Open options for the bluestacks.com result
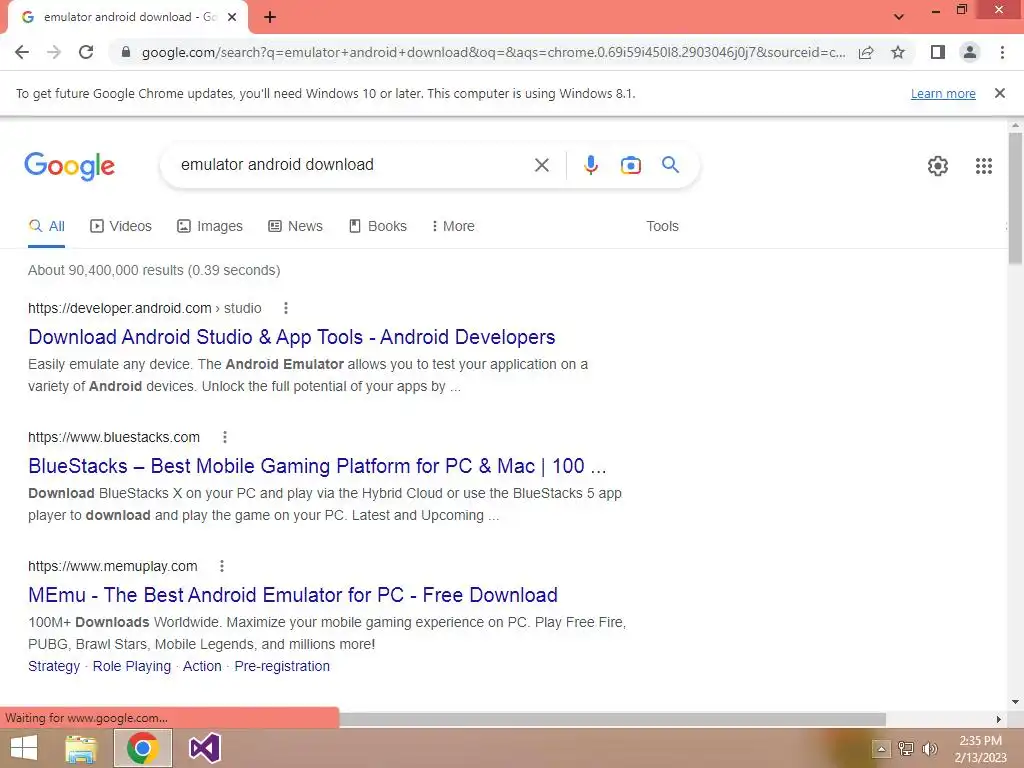Viewport: 1024px width, 768px height. (225, 438)
